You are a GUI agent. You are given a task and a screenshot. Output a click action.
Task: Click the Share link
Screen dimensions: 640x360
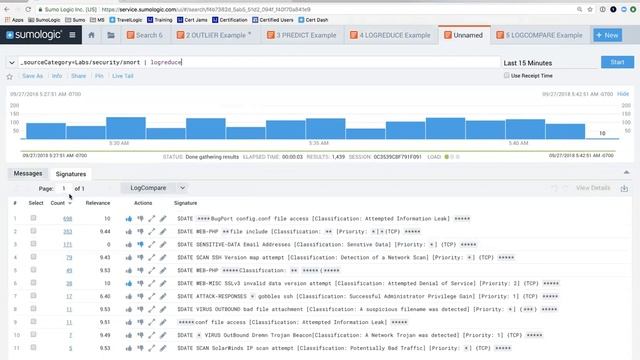pyautogui.click(x=78, y=76)
